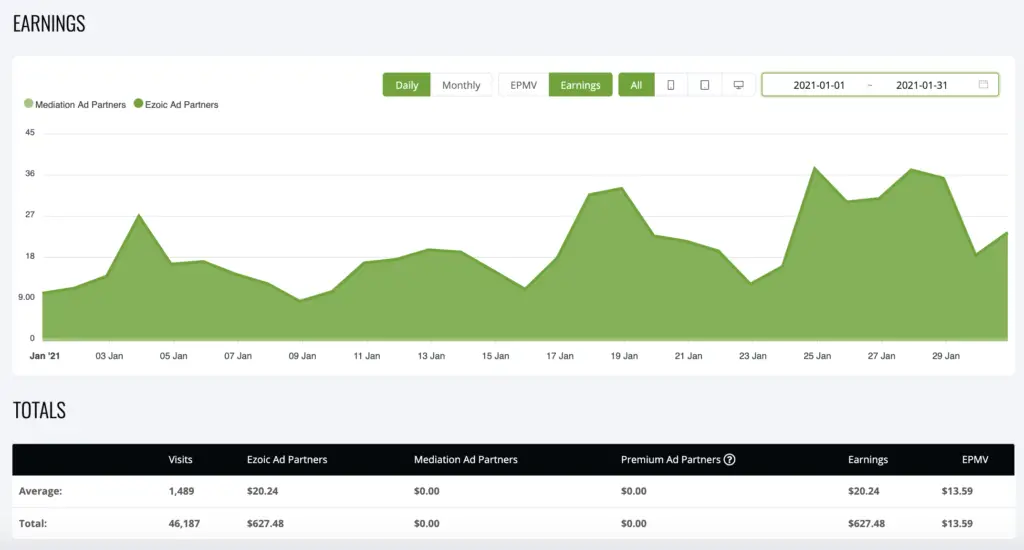Click the TOTALS section heading
The image size is (1024, 550).
[x=39, y=410]
